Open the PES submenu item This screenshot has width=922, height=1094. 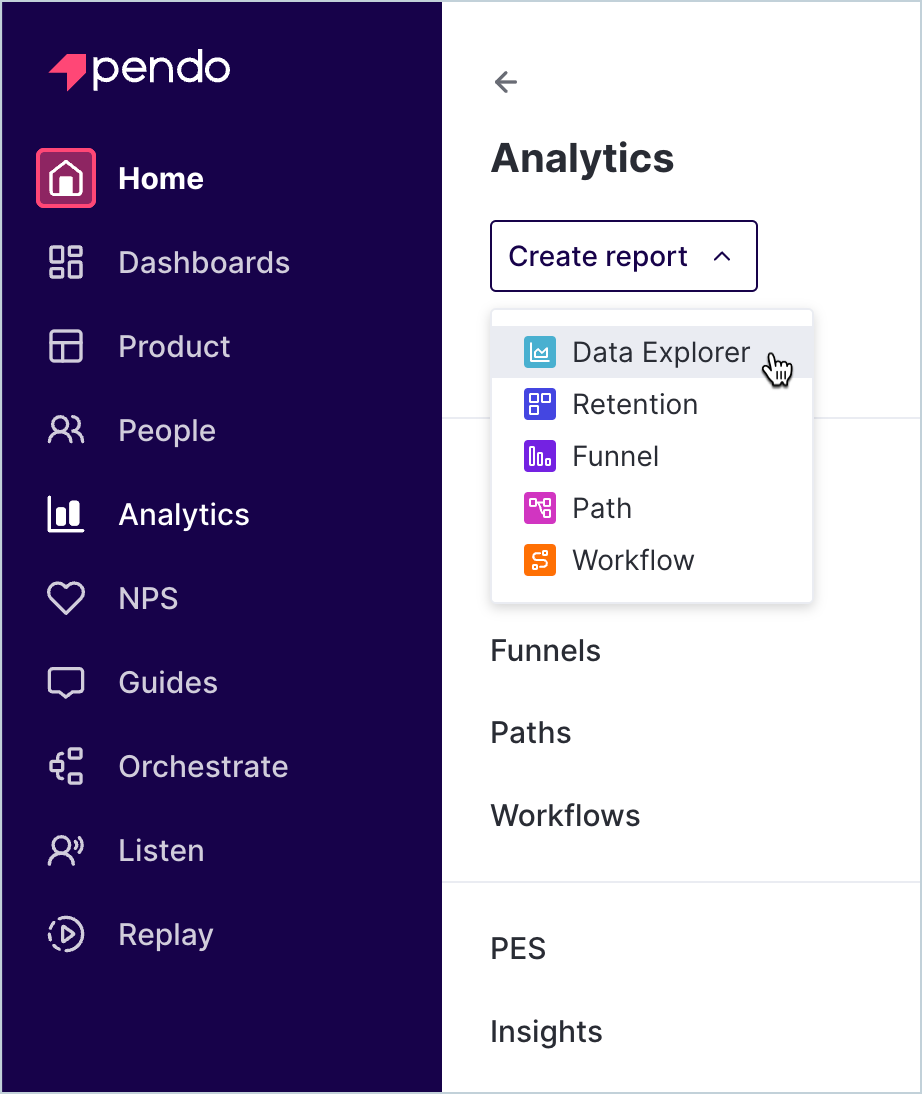(x=518, y=948)
